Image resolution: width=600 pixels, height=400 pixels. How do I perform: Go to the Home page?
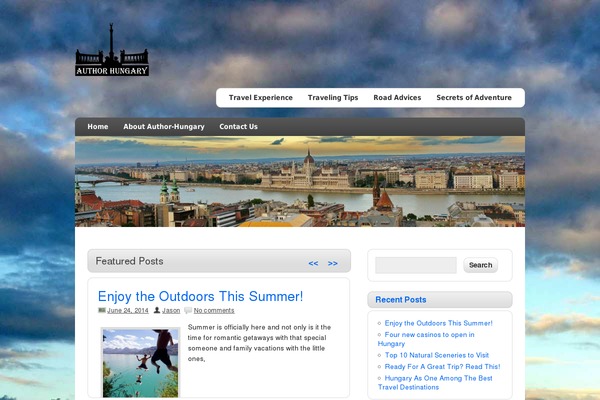(x=98, y=127)
